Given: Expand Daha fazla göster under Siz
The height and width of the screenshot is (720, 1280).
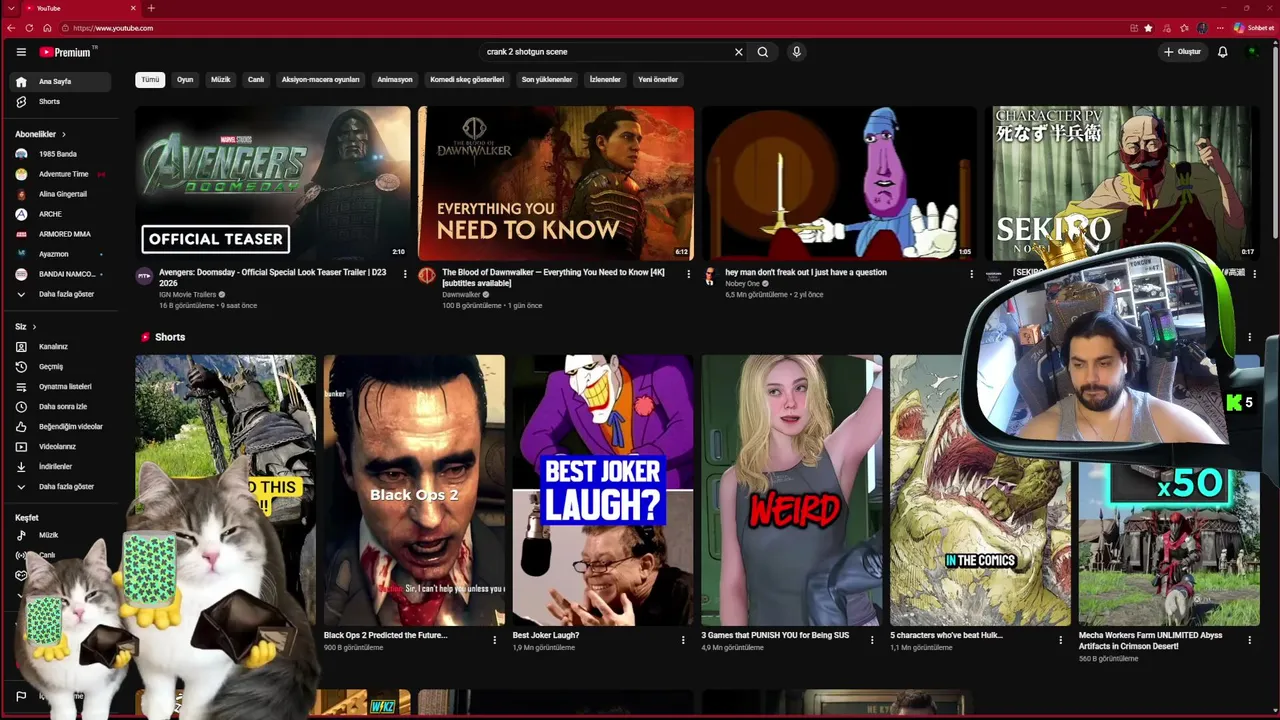Looking at the screenshot, I should (x=61, y=487).
